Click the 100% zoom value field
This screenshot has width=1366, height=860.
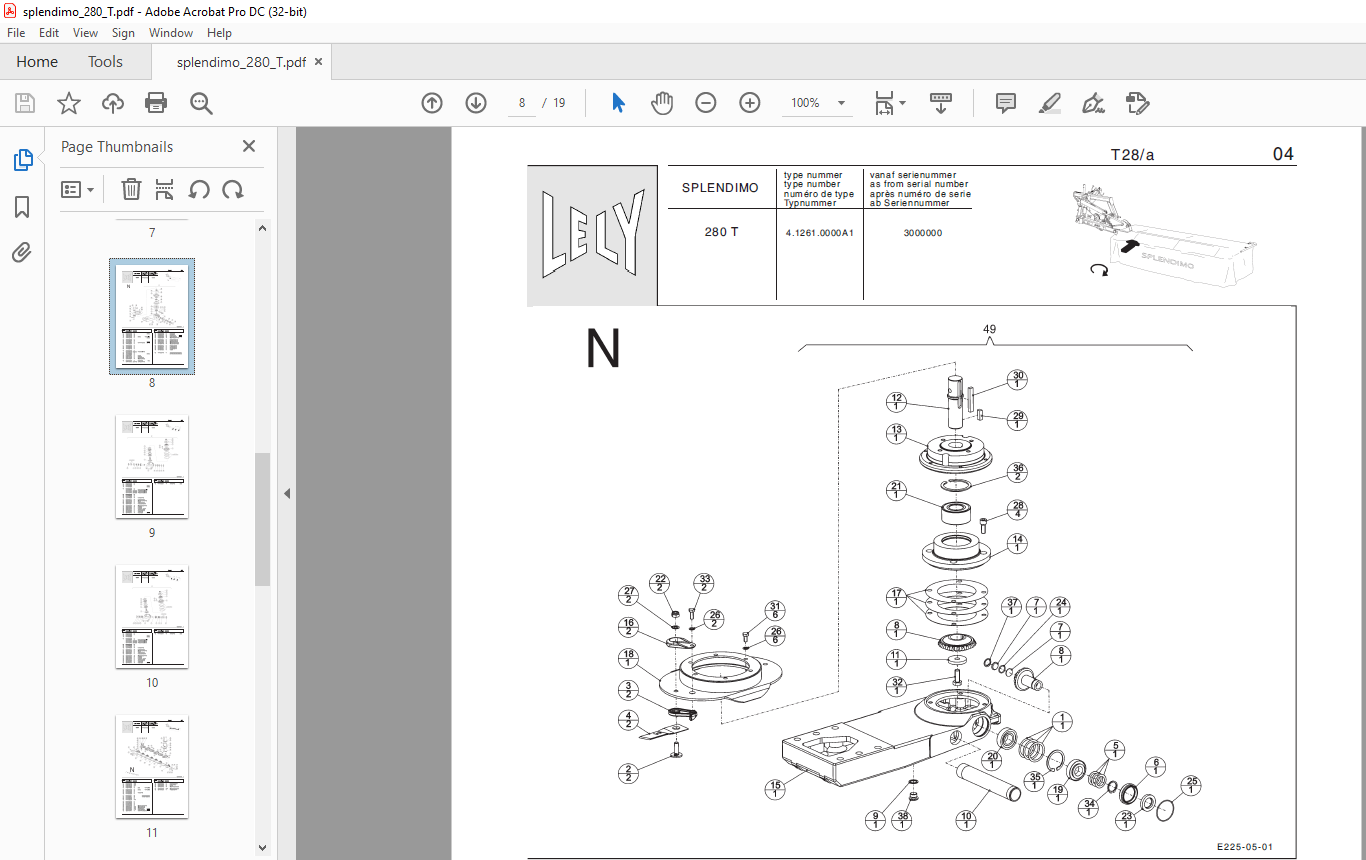805,103
